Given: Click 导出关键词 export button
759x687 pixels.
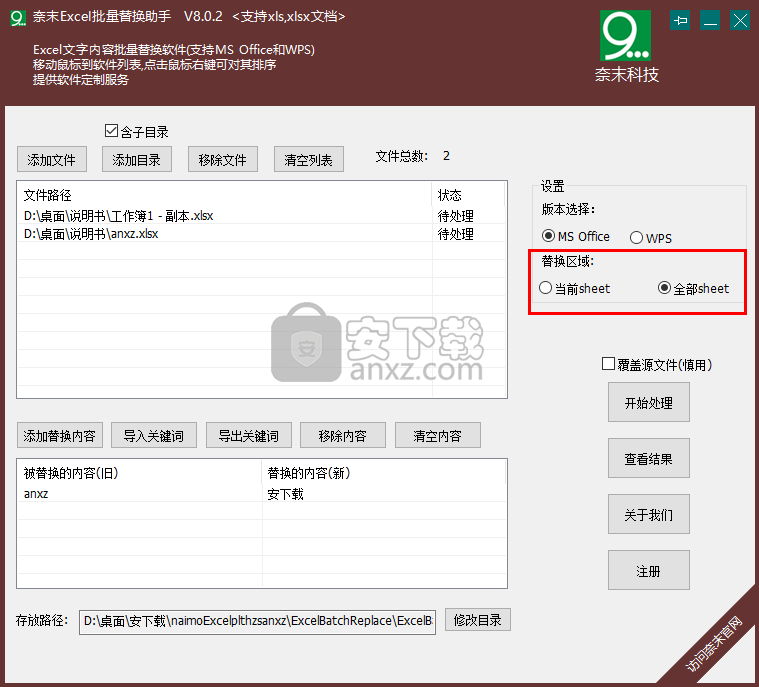Looking at the screenshot, I should tap(249, 435).
